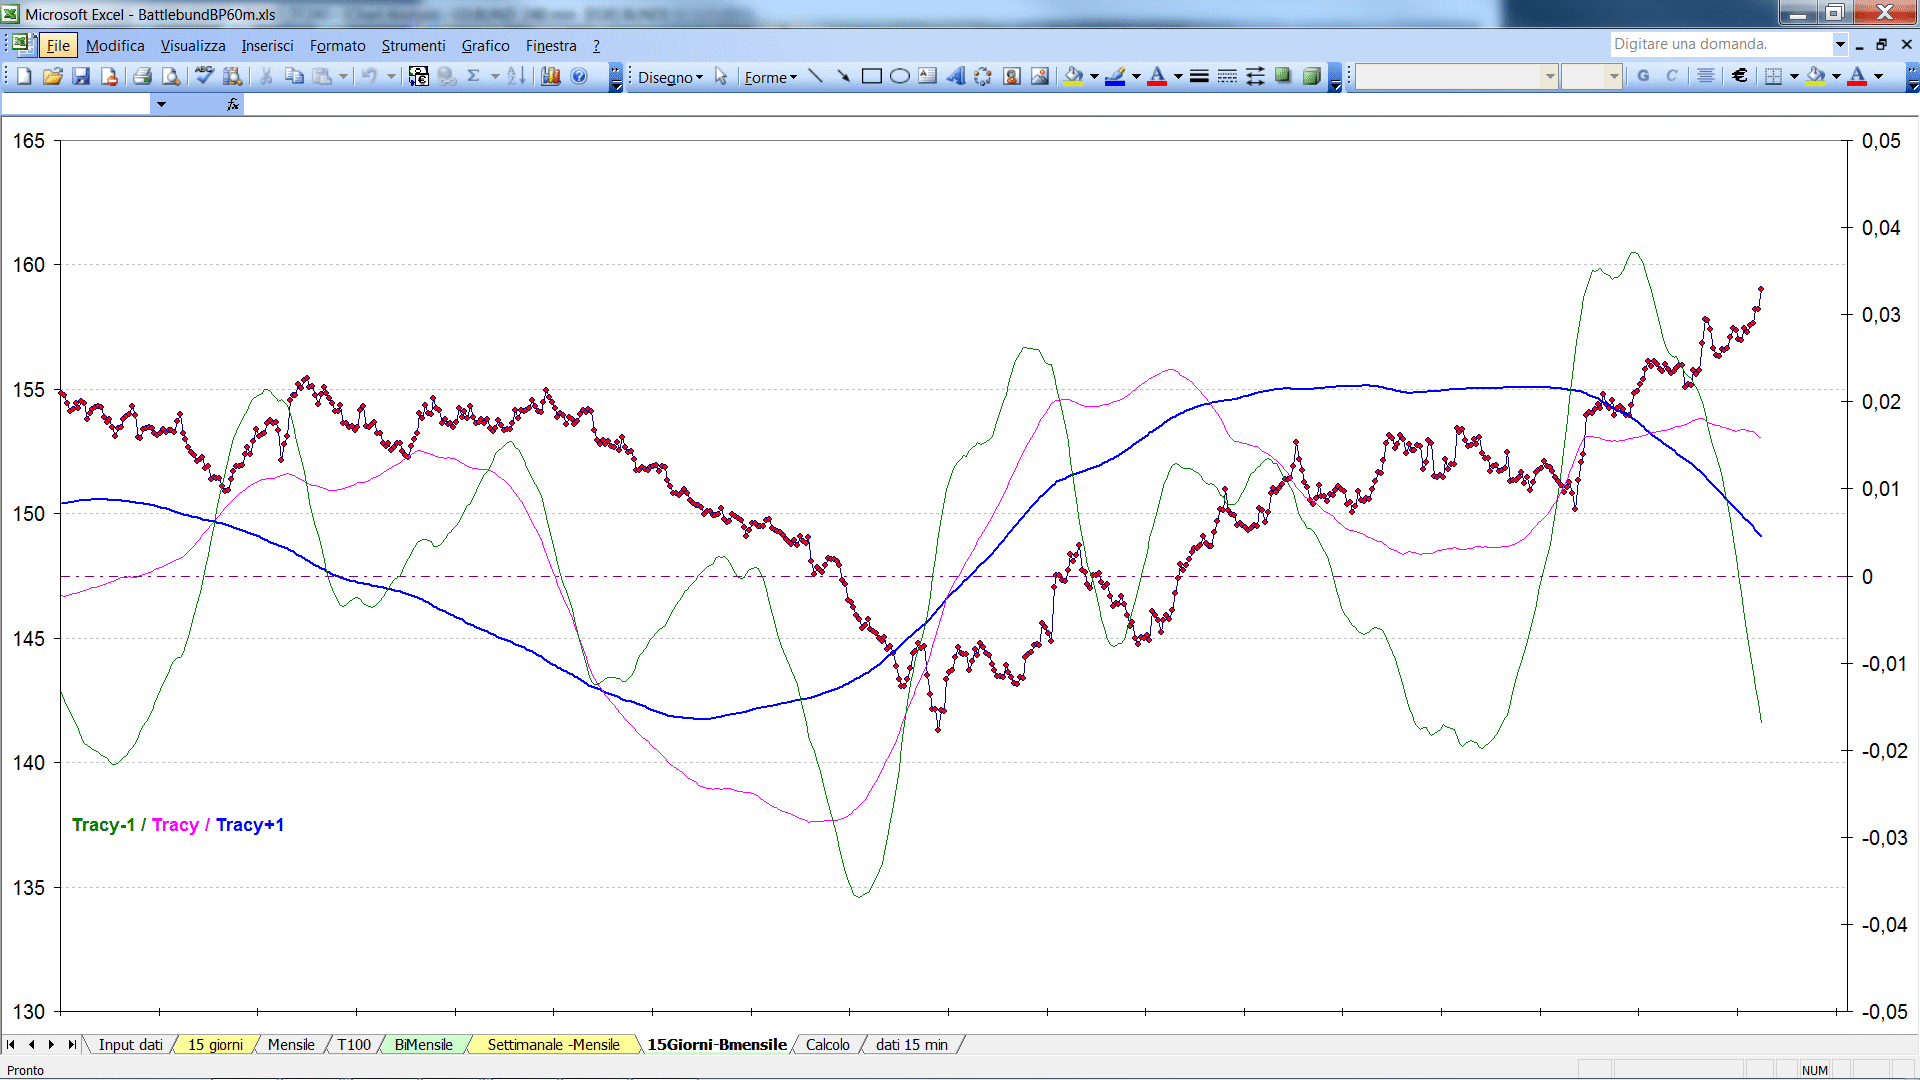This screenshot has height=1080, width=1920.
Task: Insert a Diagram or Organization Chart
Action: click(x=983, y=76)
